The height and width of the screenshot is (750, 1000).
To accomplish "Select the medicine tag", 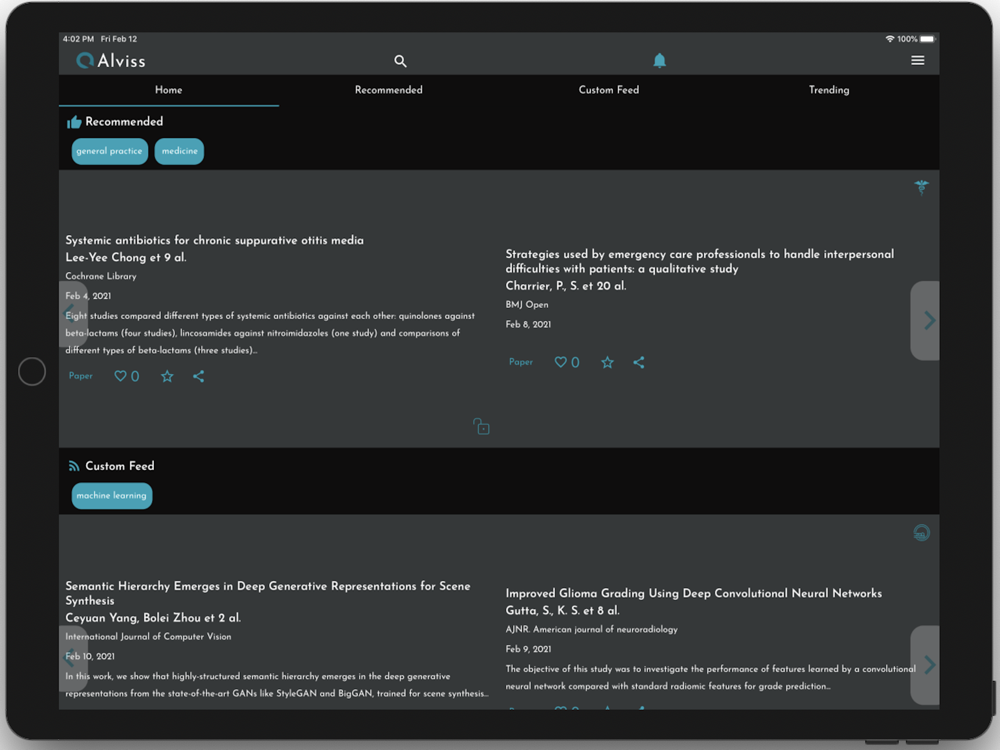I will pos(179,151).
